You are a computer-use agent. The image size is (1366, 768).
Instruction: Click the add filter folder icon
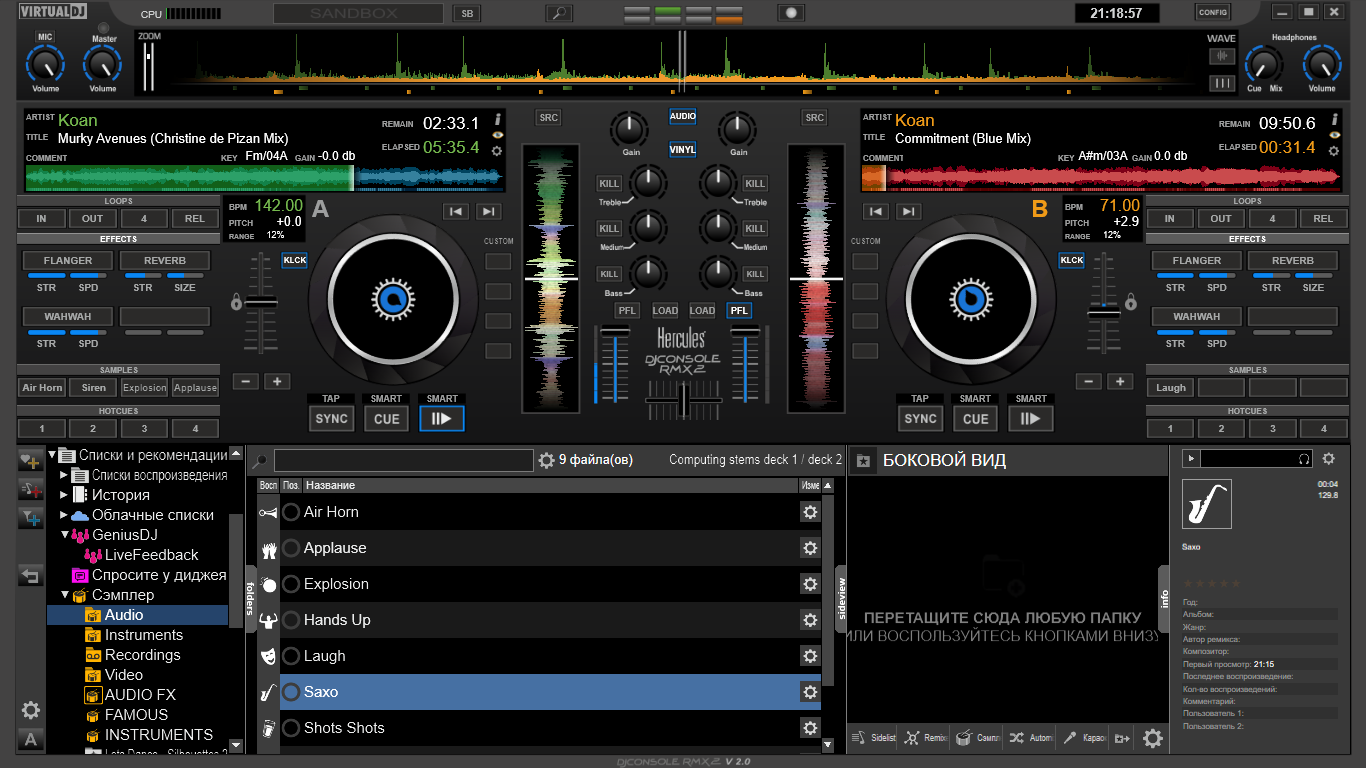point(31,517)
